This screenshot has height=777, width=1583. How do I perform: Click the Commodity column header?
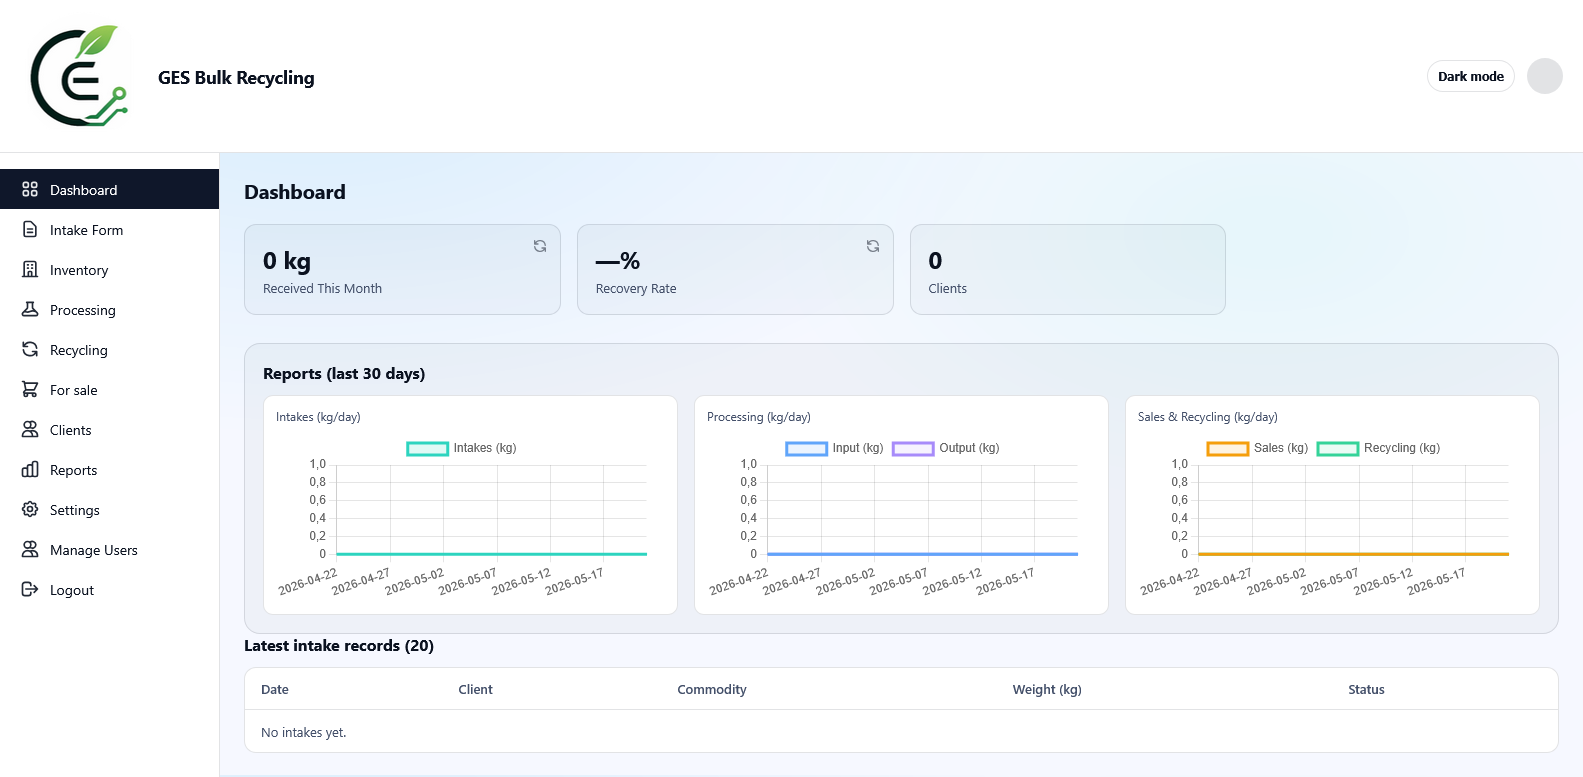[712, 689]
